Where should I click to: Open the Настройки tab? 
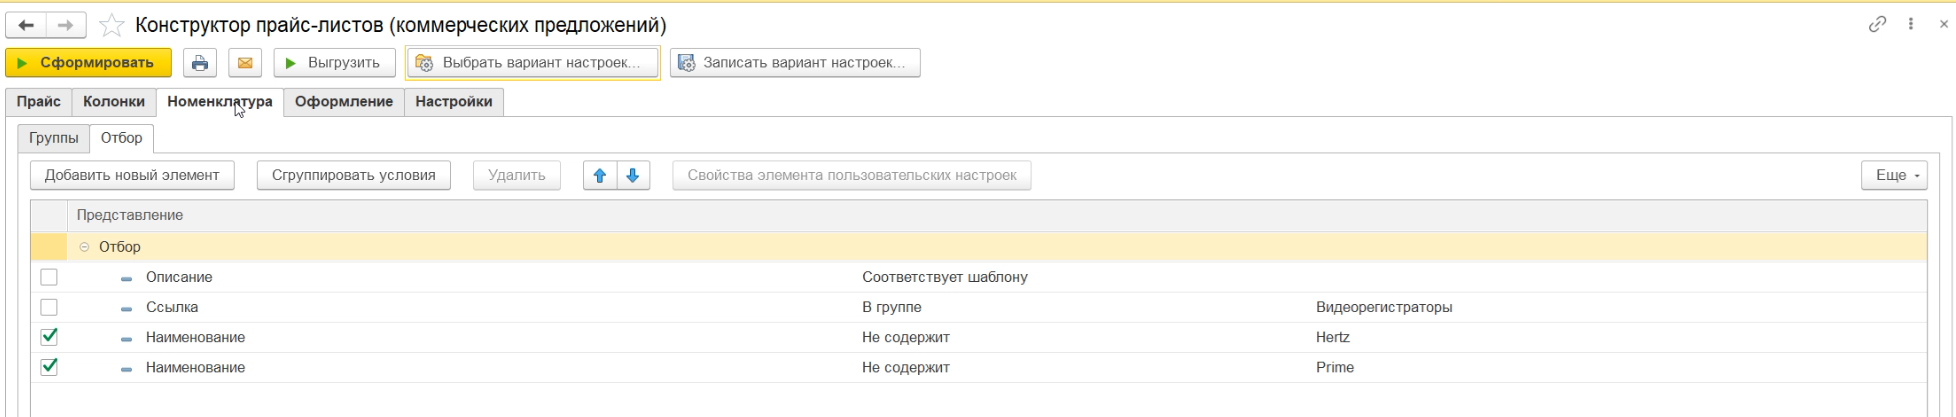pyautogui.click(x=454, y=102)
